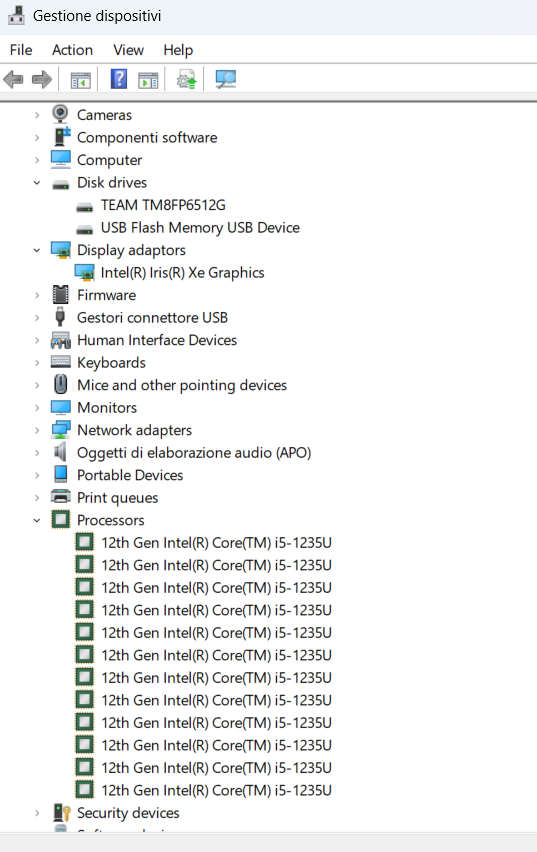537x852 pixels.
Task: Expand the Componenti software node
Action: (x=37, y=137)
